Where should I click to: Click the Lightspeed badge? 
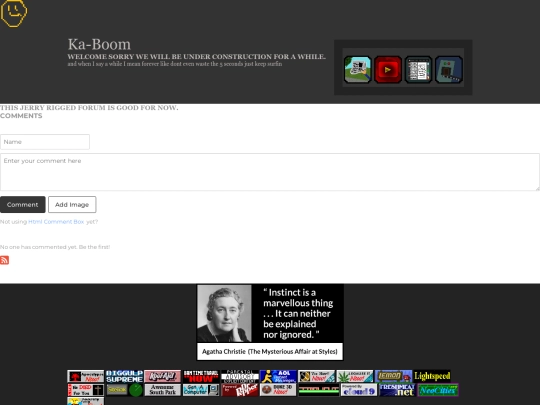(x=432, y=376)
